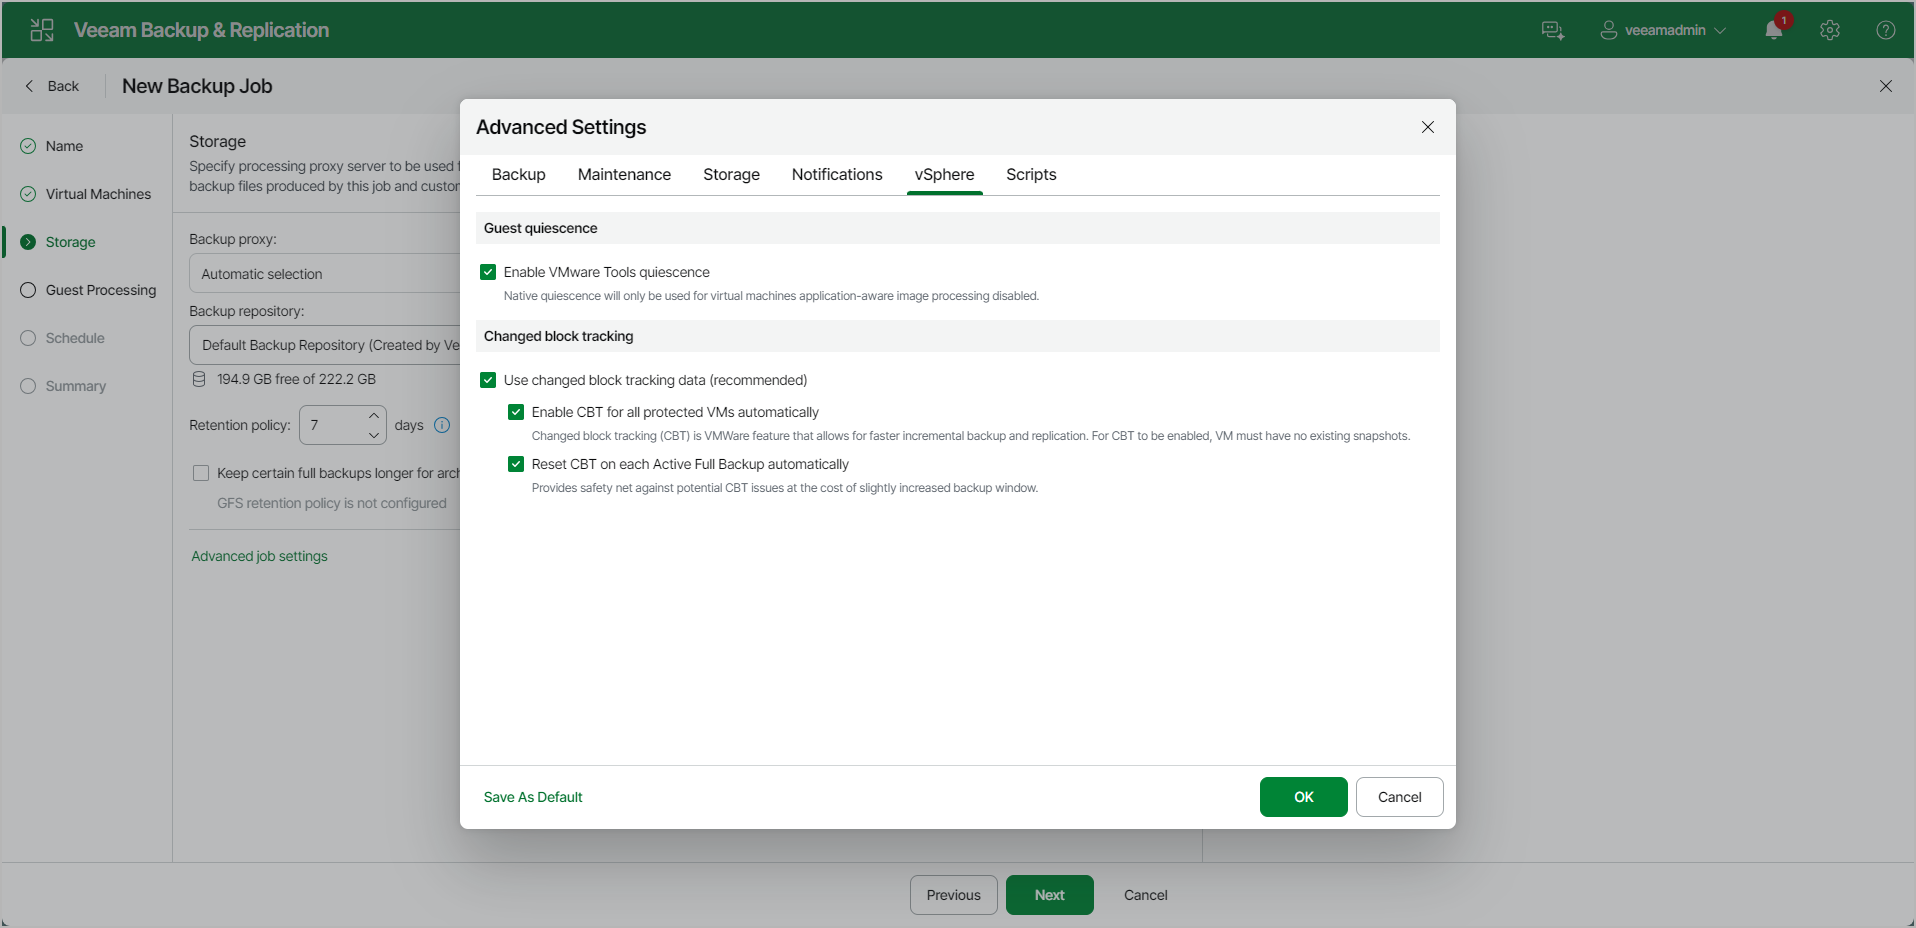Open the chat assistant icon in the header
The width and height of the screenshot is (1916, 928).
click(1553, 30)
